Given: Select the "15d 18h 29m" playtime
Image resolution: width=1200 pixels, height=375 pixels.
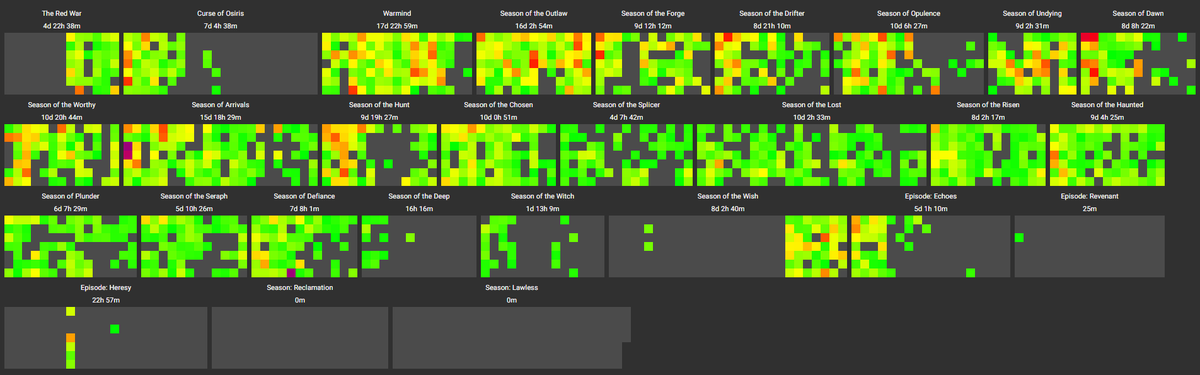Looking at the screenshot, I should (x=219, y=117).
